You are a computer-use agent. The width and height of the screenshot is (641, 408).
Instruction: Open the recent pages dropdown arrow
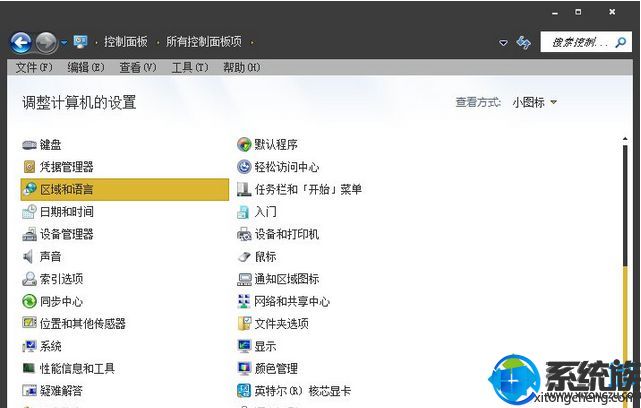[x=64, y=42]
